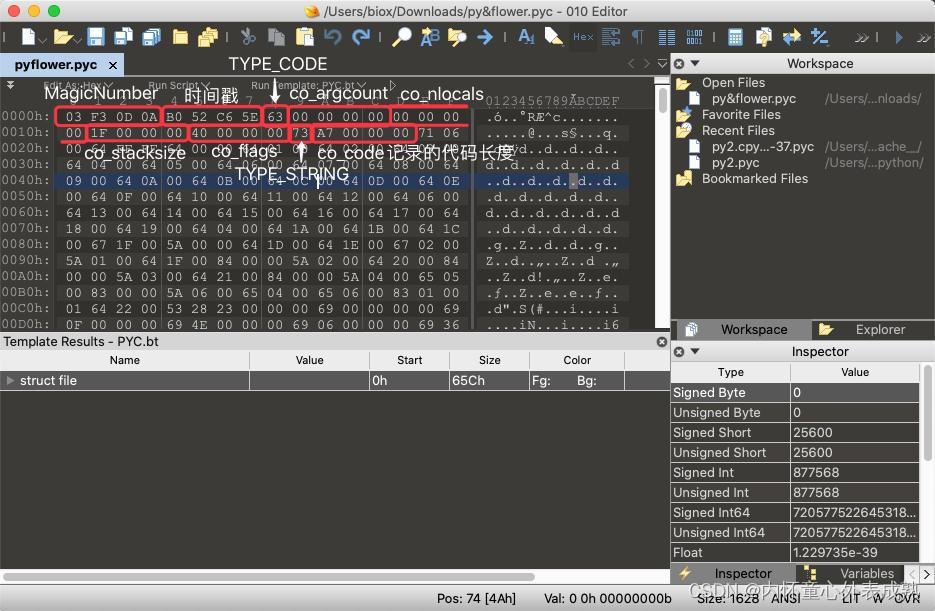Close the Template Results panel
This screenshot has height=611, width=935.
pos(661,342)
